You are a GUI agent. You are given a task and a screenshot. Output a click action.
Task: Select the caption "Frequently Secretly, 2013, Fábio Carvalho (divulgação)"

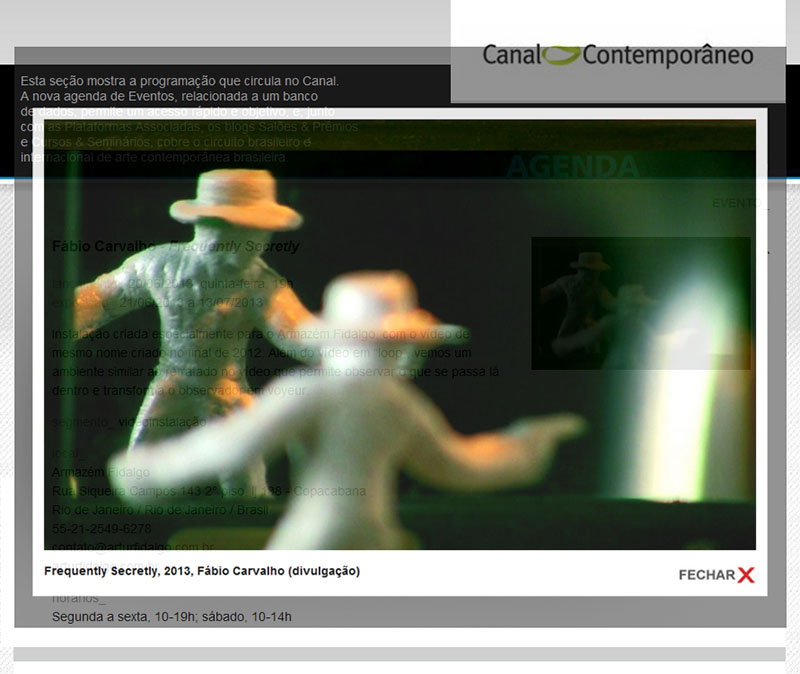click(x=202, y=571)
